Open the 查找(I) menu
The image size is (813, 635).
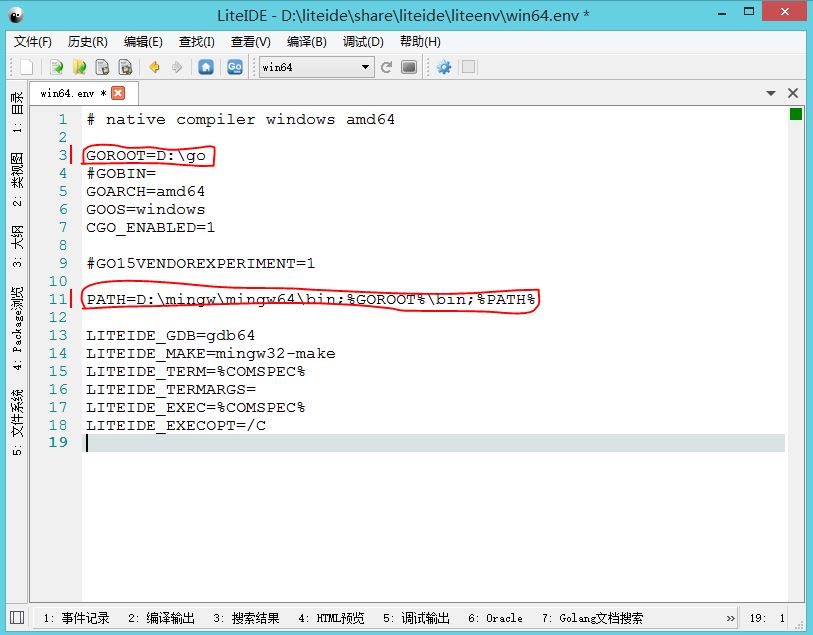coord(197,41)
